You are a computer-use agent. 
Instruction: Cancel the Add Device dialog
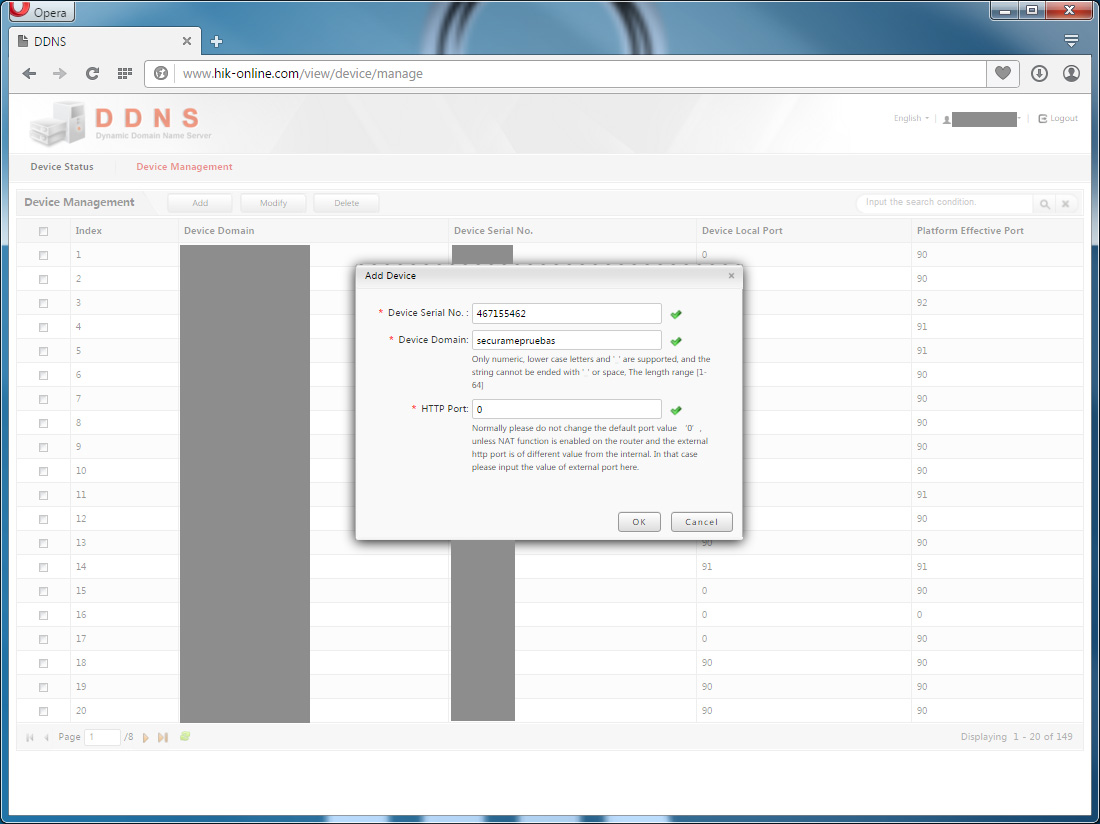coord(702,522)
